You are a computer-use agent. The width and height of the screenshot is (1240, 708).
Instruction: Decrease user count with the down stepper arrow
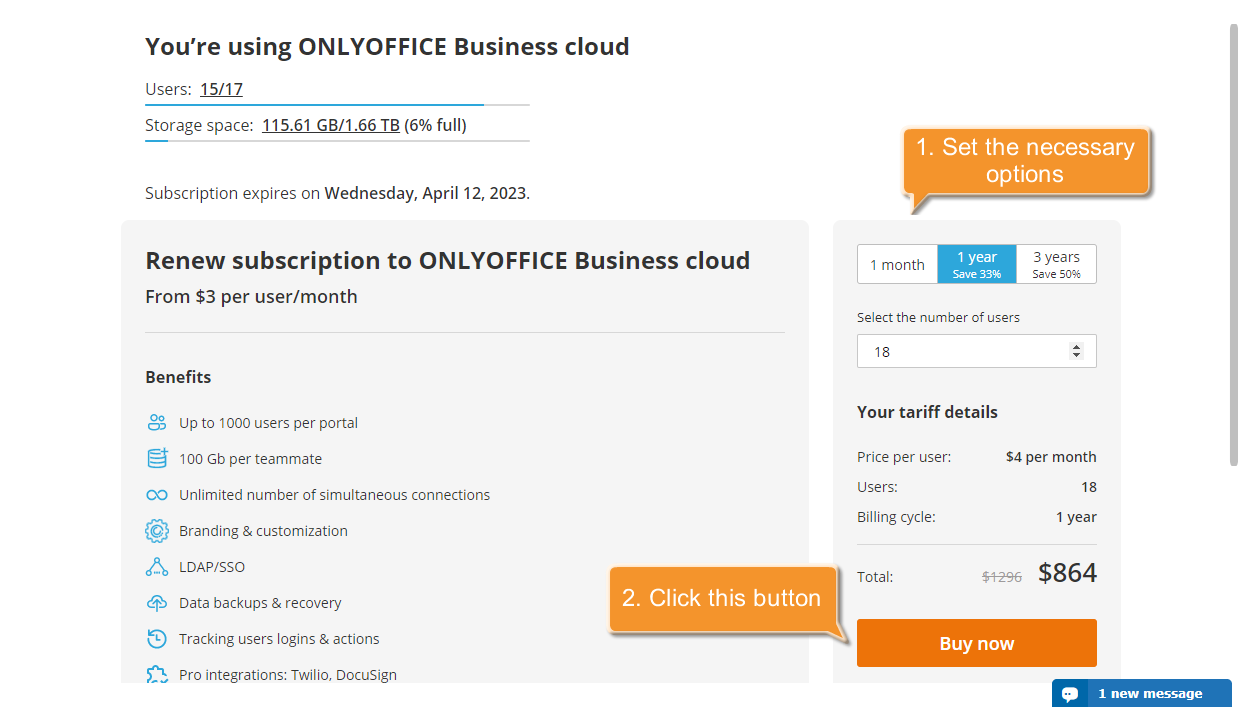(1077, 356)
